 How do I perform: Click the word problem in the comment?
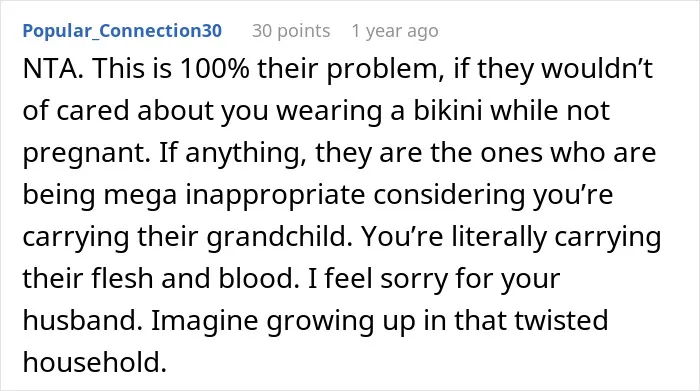pyautogui.click(x=386, y=70)
